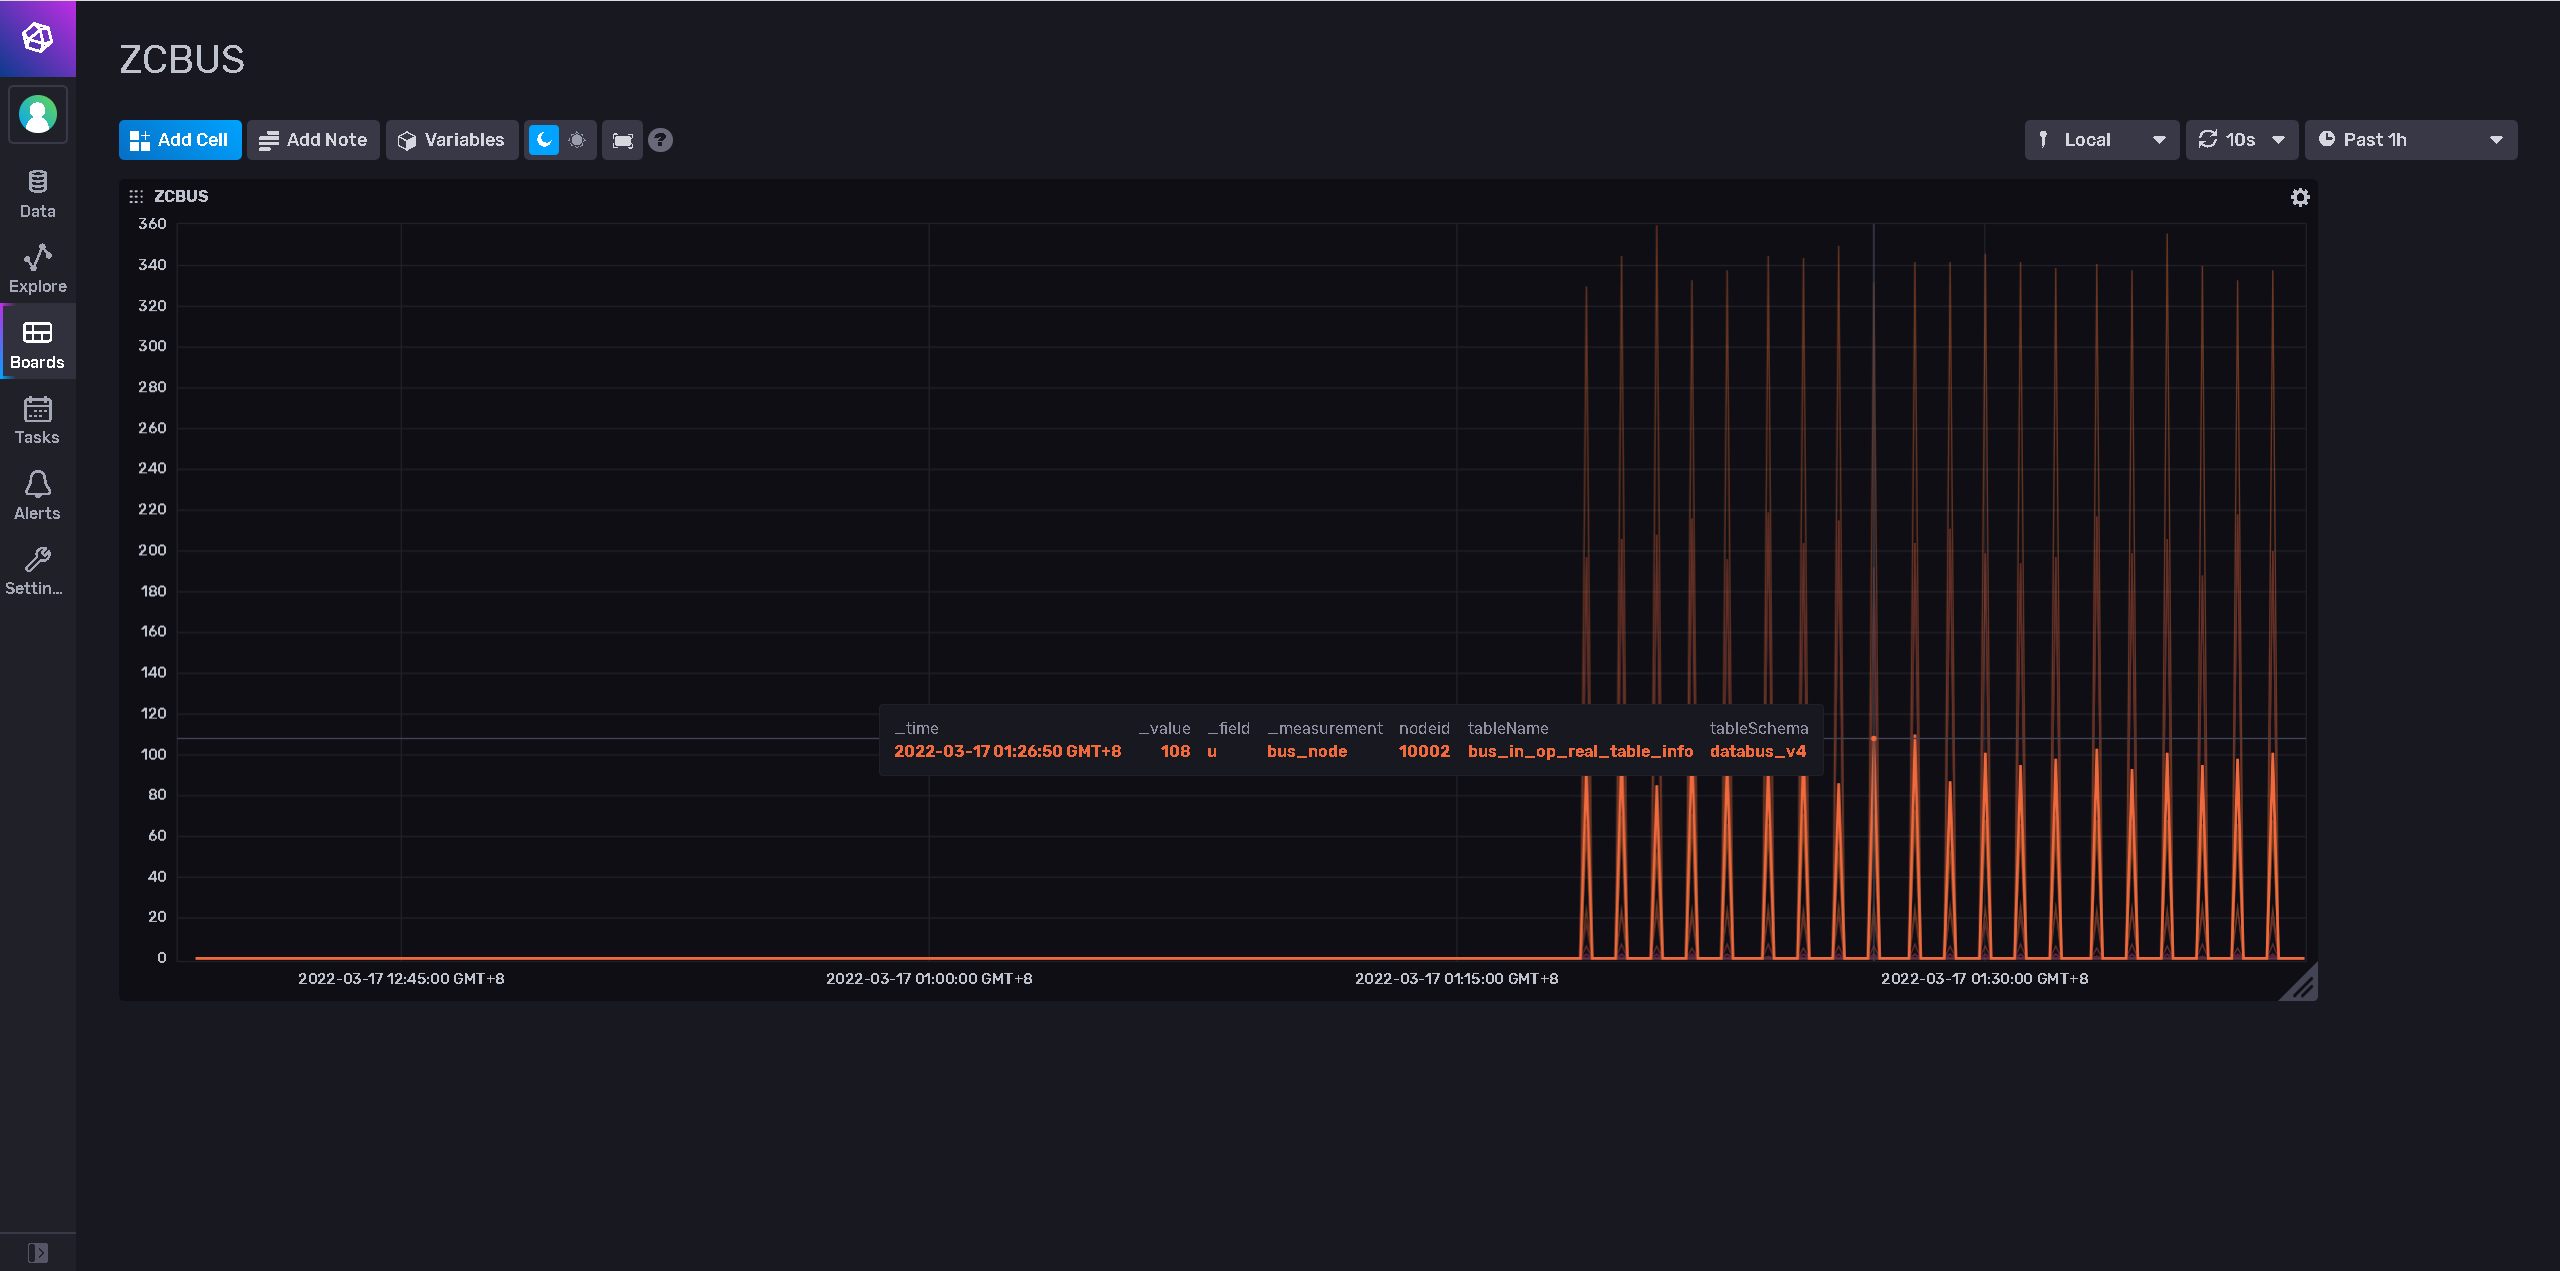The height and width of the screenshot is (1271, 2560).
Task: Open the Alerts bell section
Action: pos(38,496)
